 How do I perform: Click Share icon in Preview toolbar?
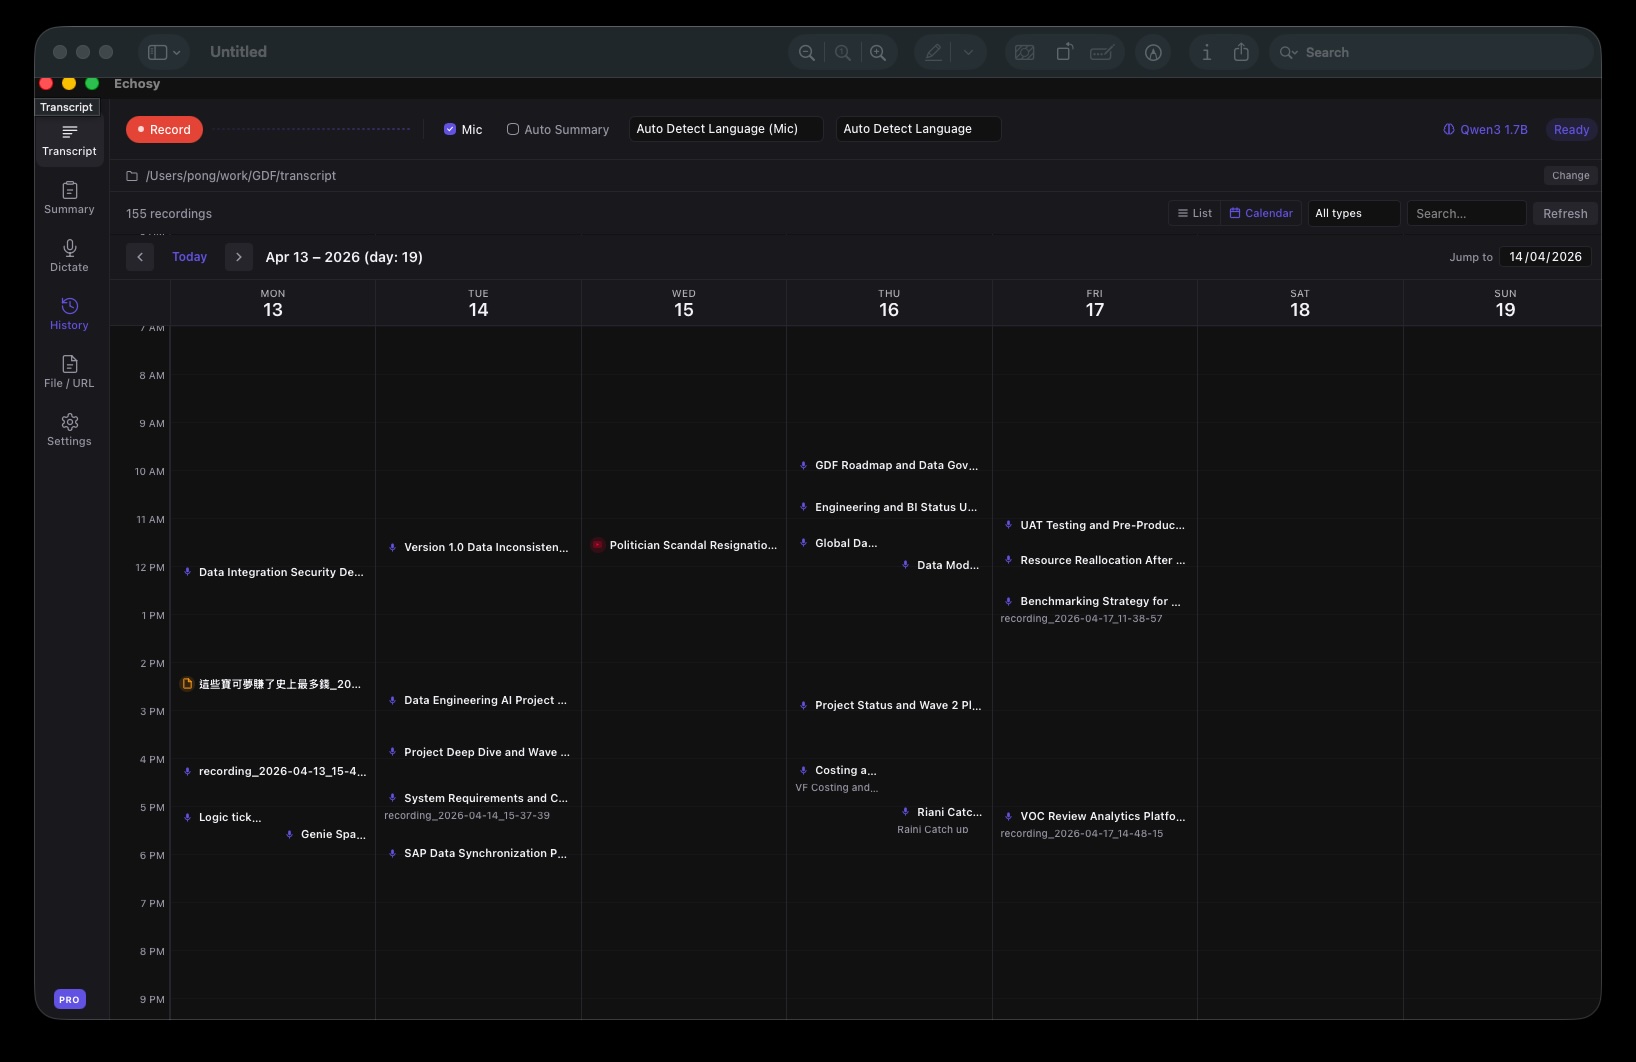(1241, 52)
